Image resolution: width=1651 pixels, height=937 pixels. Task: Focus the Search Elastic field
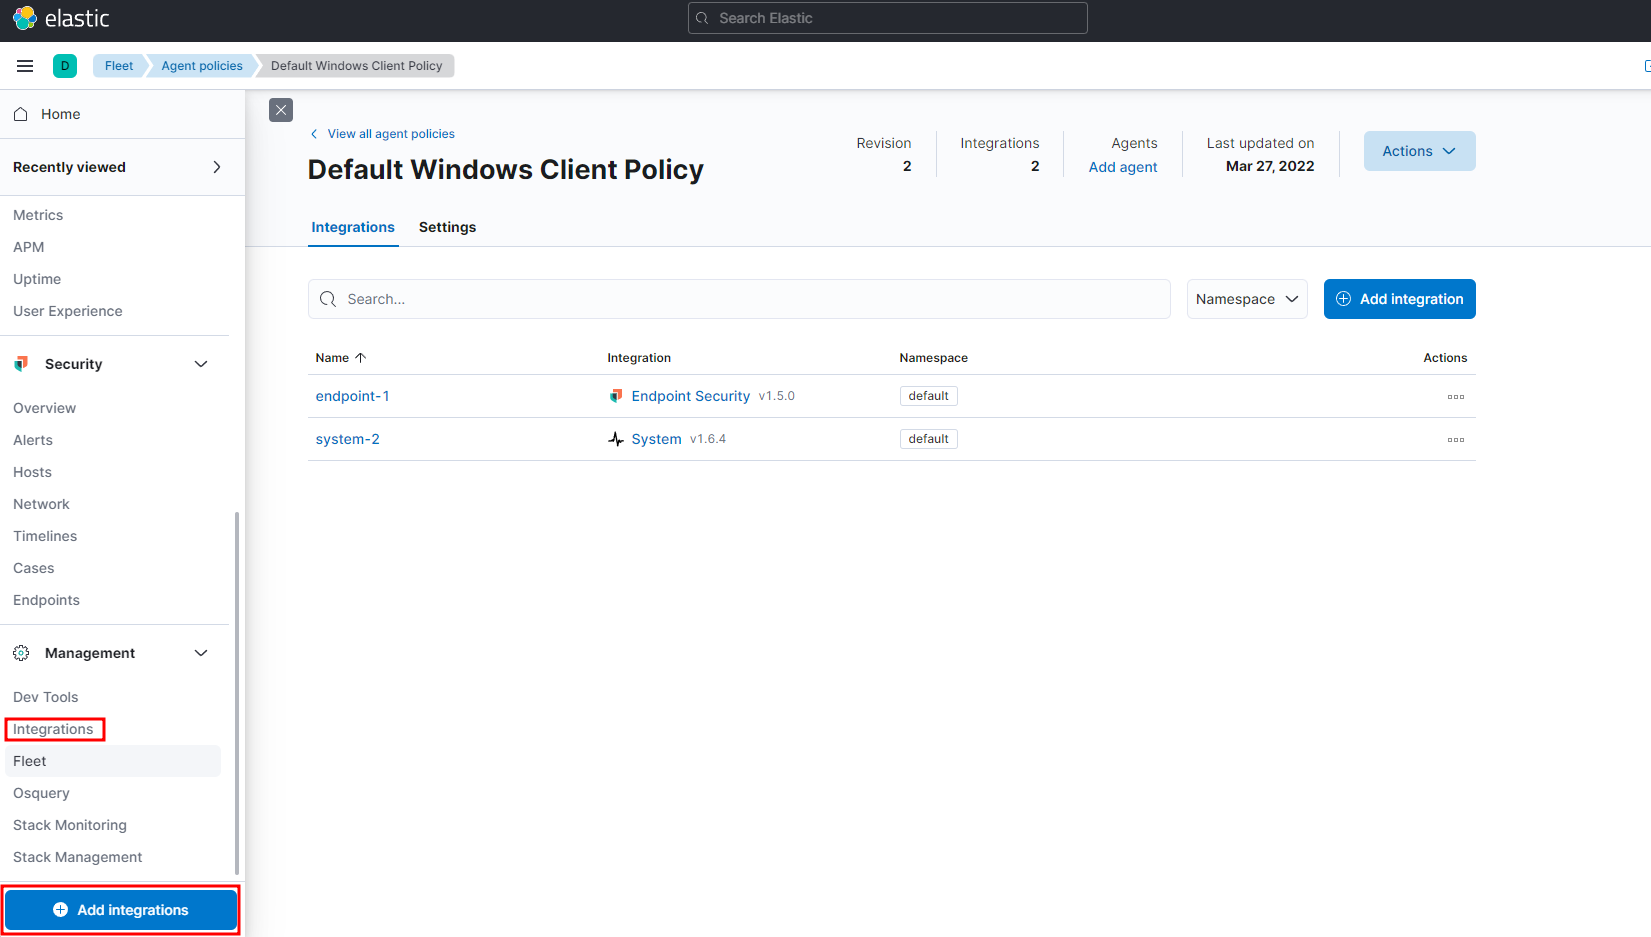[x=887, y=18]
